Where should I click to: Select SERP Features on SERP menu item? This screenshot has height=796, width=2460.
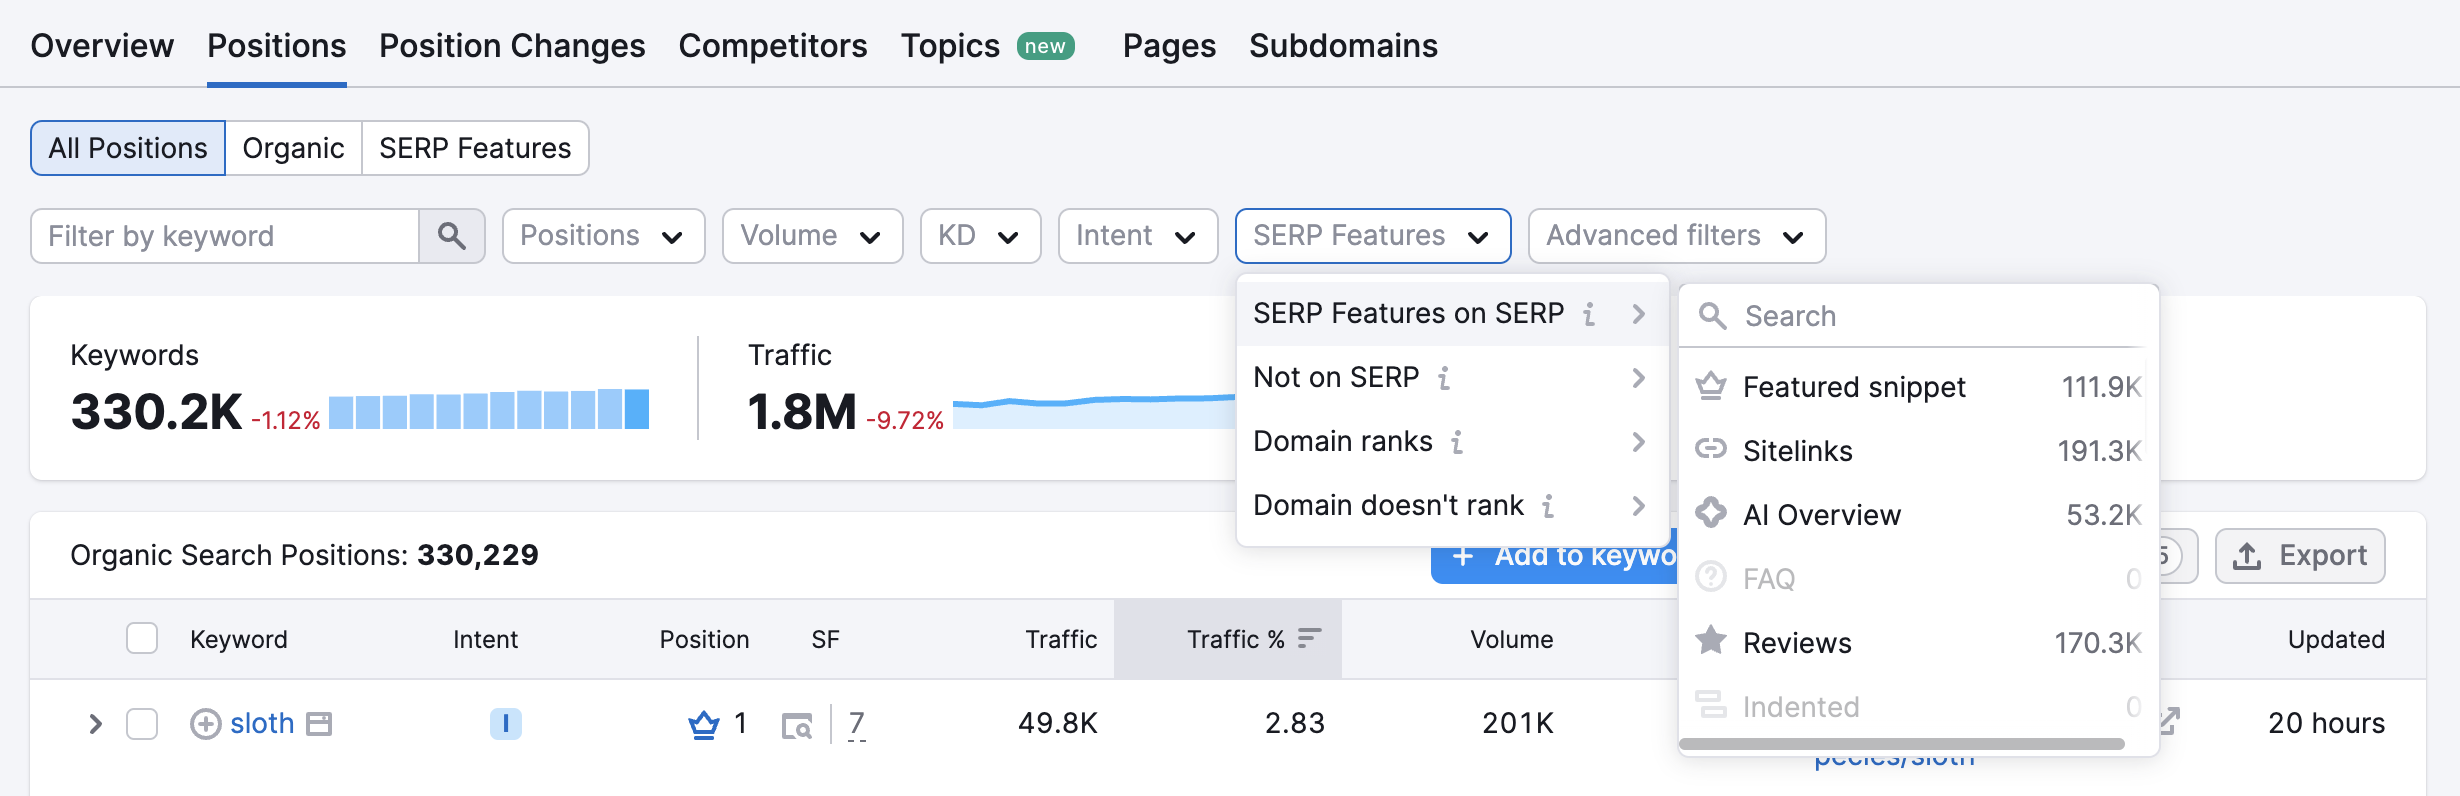coord(1452,314)
